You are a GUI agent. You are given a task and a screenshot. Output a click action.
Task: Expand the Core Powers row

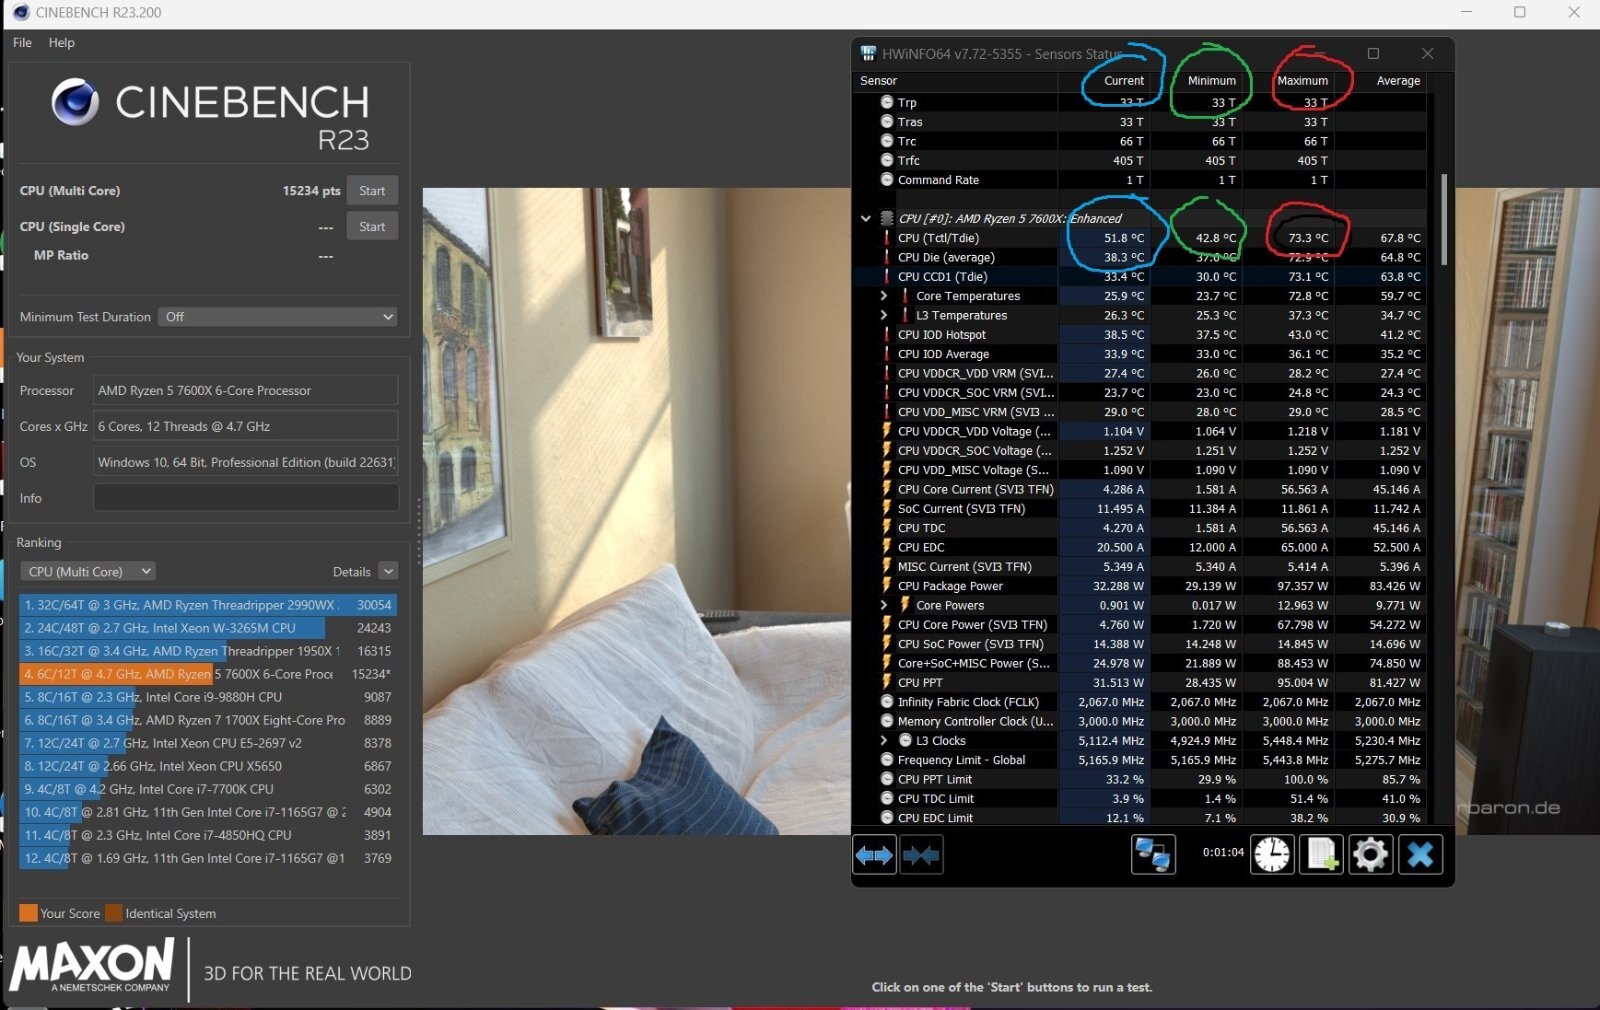click(x=884, y=605)
